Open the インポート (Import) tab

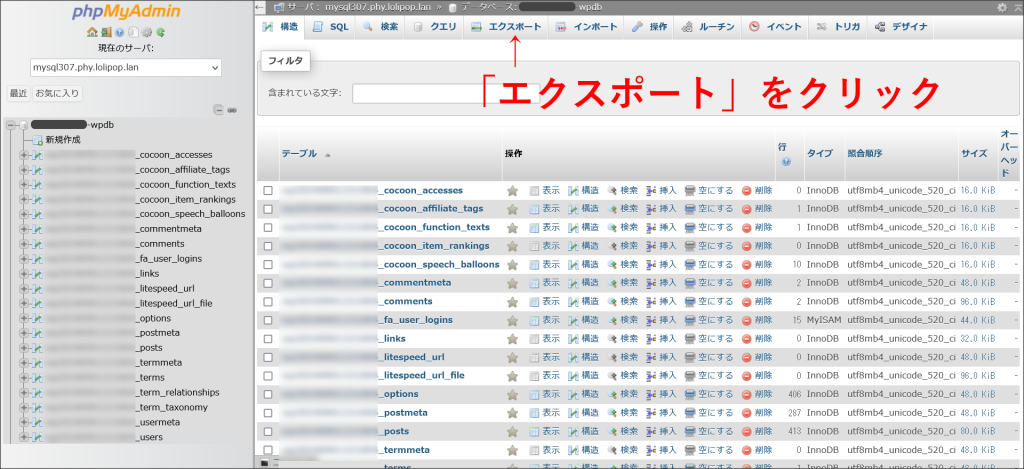[x=586, y=27]
